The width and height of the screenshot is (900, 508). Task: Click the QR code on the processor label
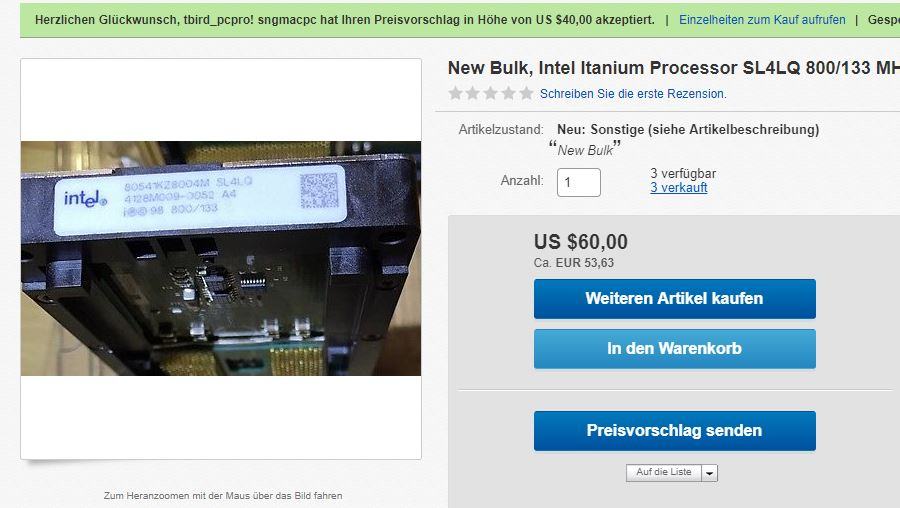point(319,191)
